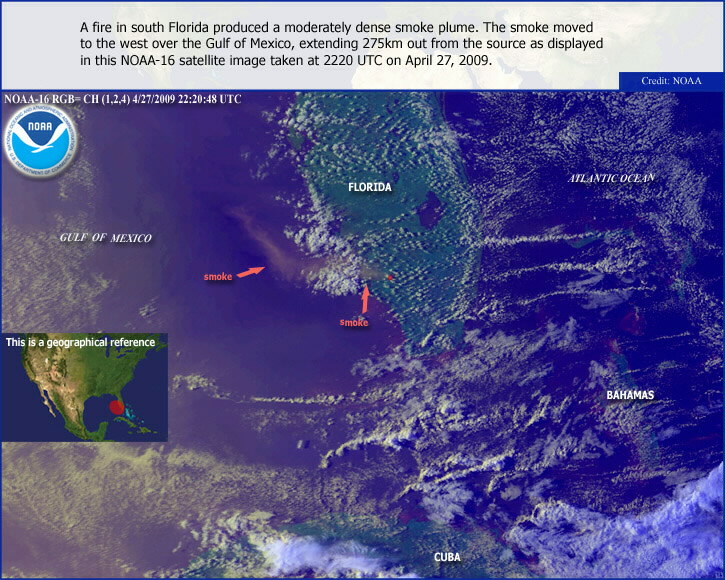725x580 pixels.
Task: Click Lake Okeechobee on the Florida peninsula
Action: tap(431, 210)
